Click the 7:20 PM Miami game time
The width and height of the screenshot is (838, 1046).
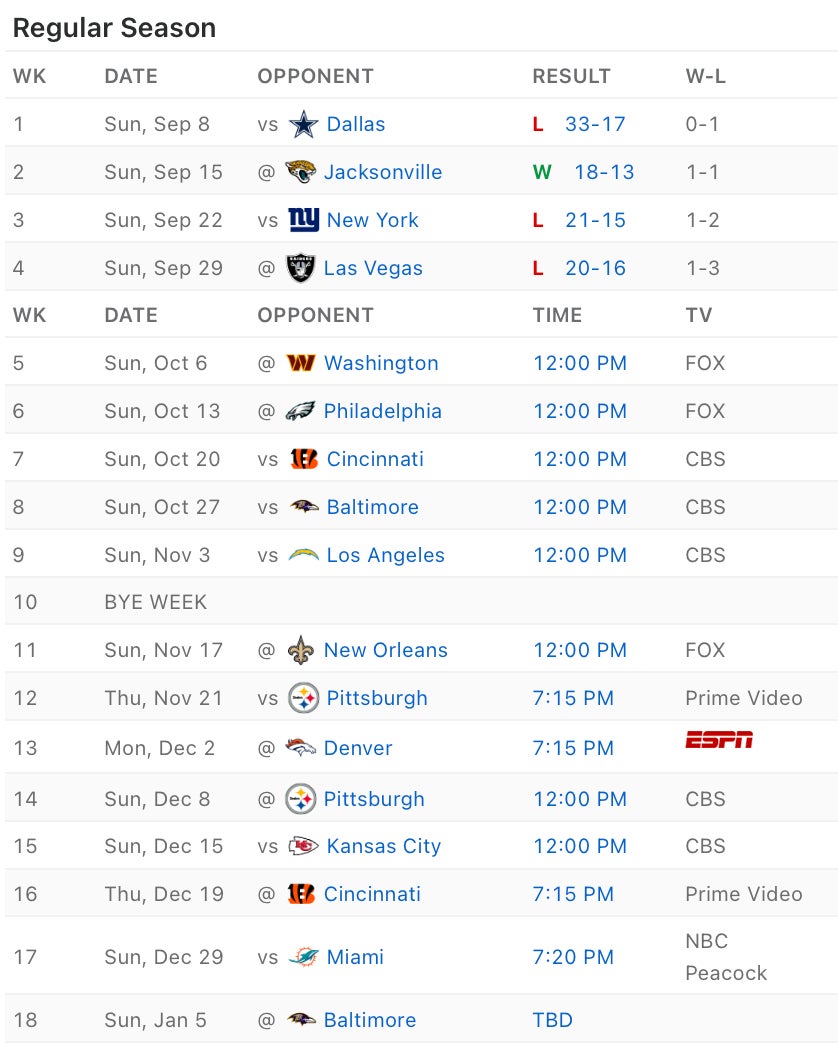[573, 957]
